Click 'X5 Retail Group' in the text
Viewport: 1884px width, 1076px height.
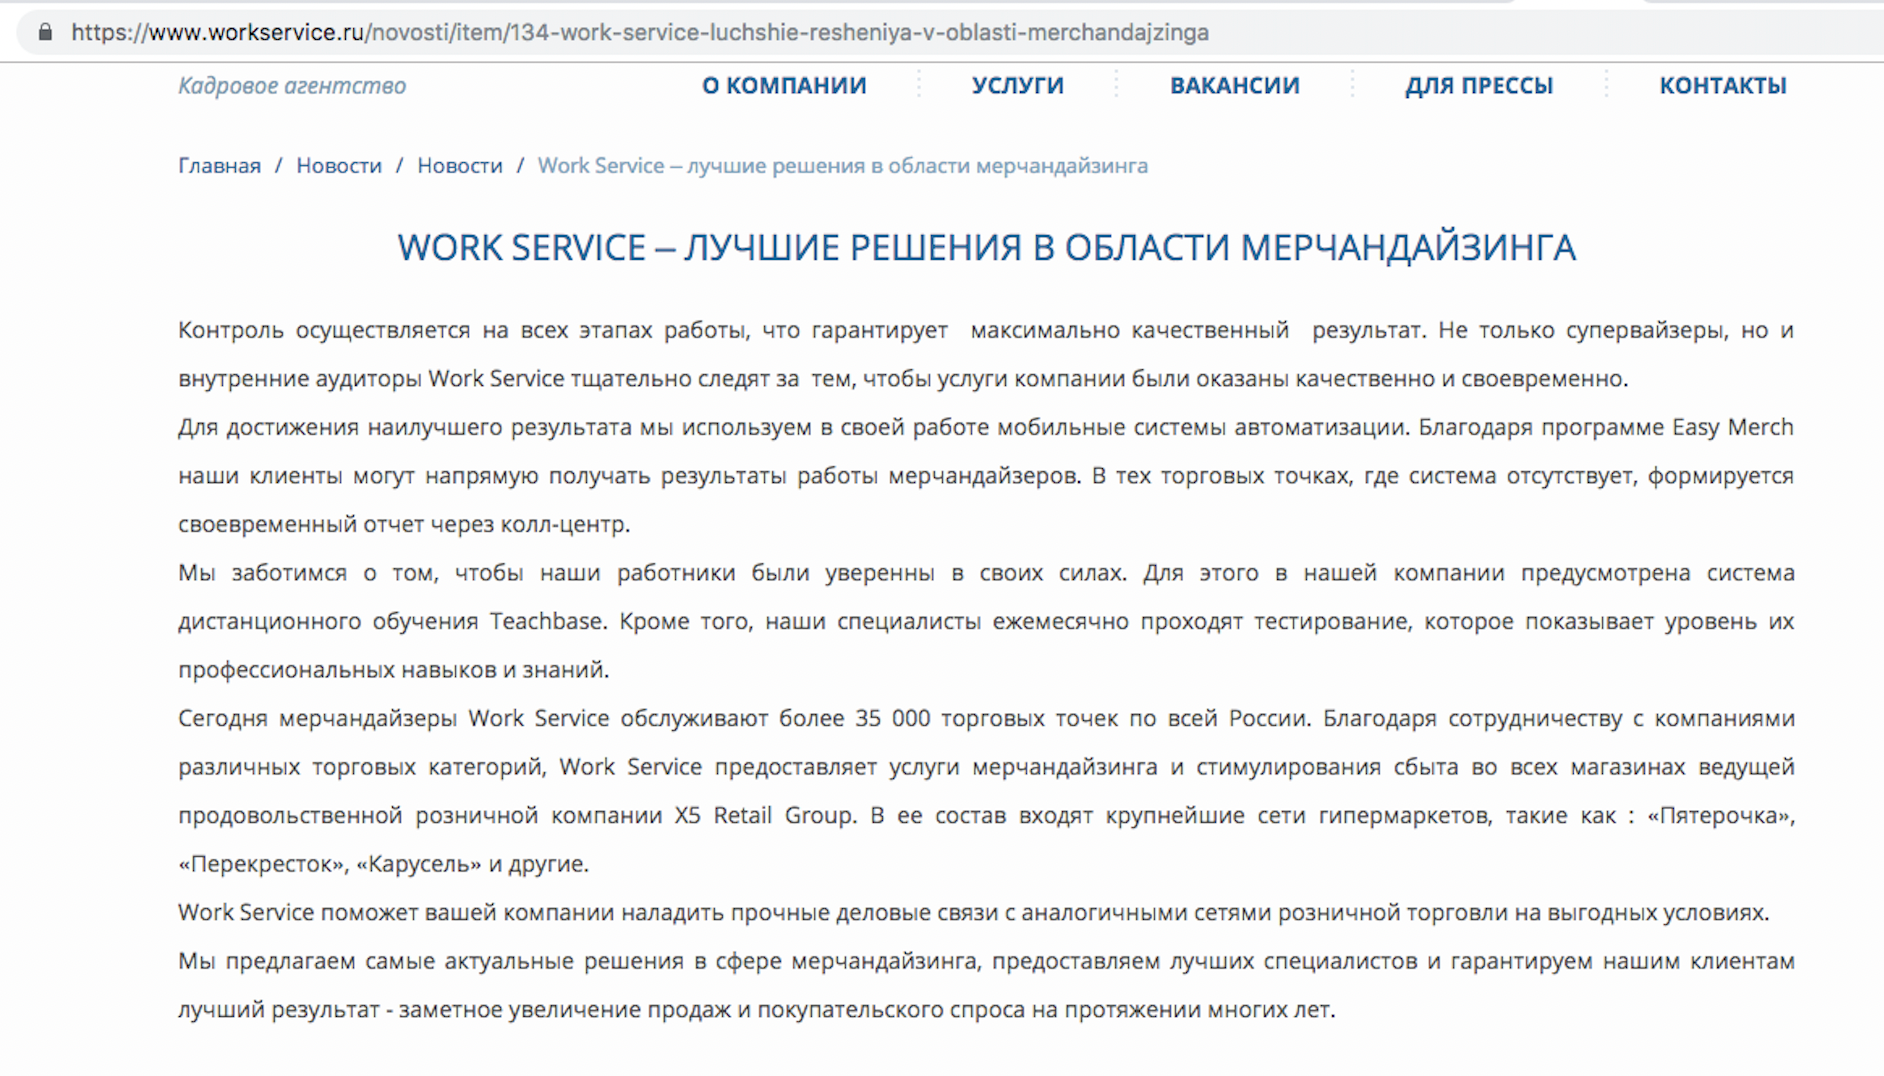click(x=764, y=816)
